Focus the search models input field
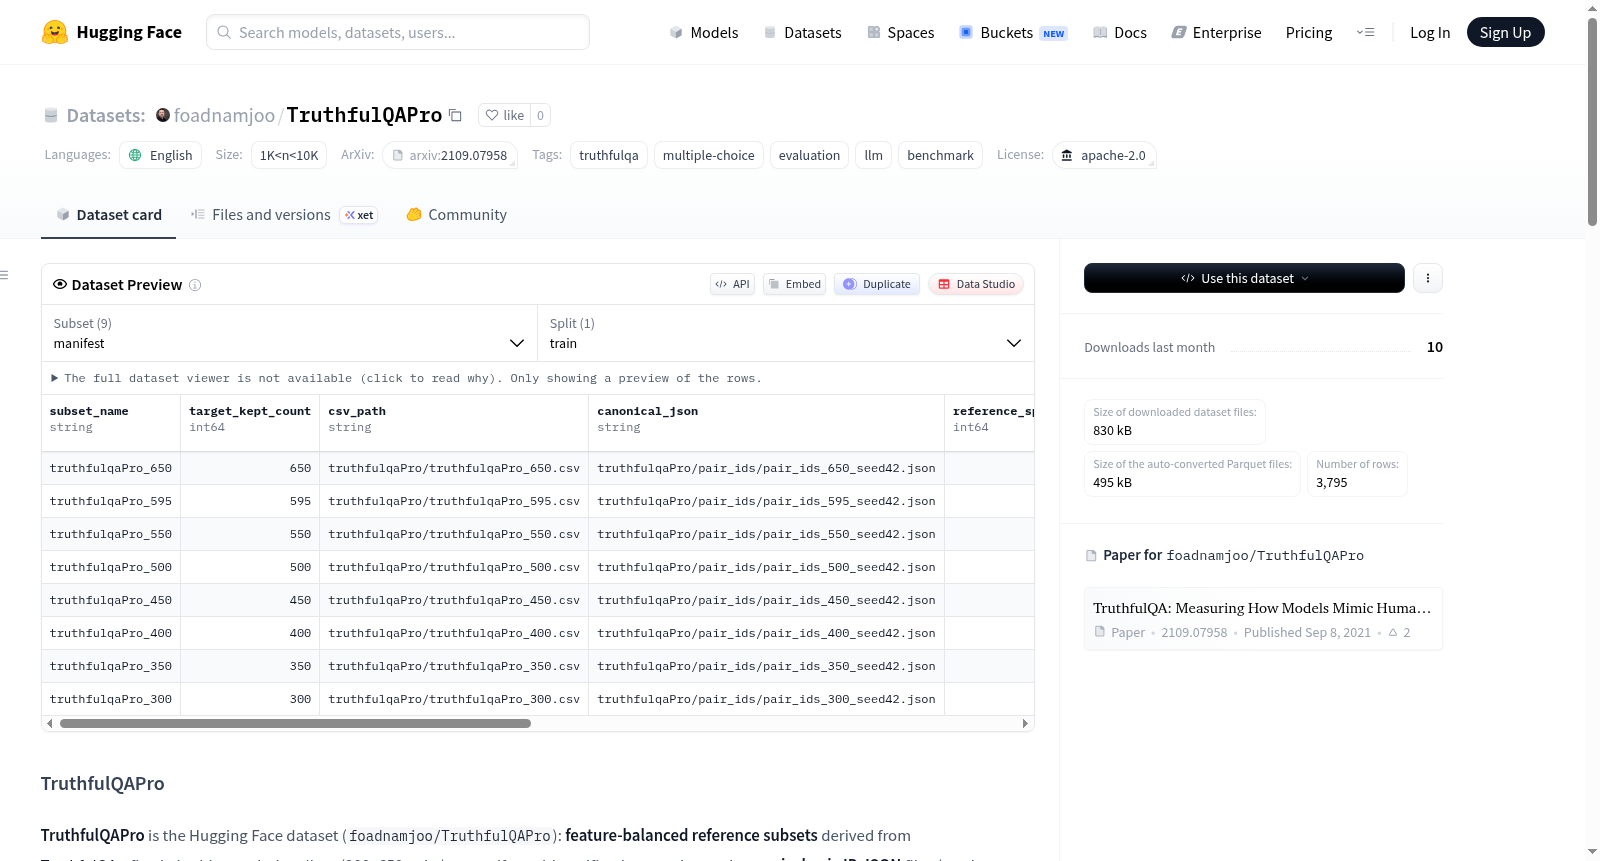Image resolution: width=1600 pixels, height=861 pixels. coord(398,32)
